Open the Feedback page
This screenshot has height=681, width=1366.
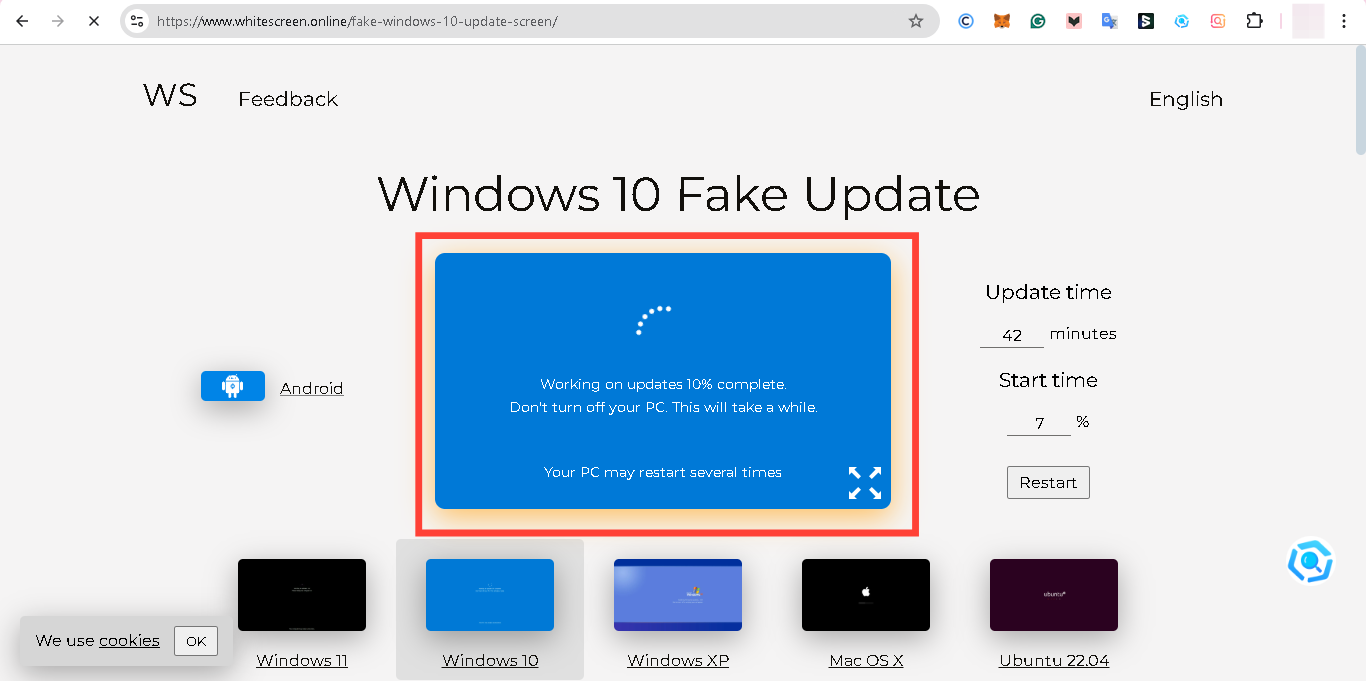(x=288, y=99)
